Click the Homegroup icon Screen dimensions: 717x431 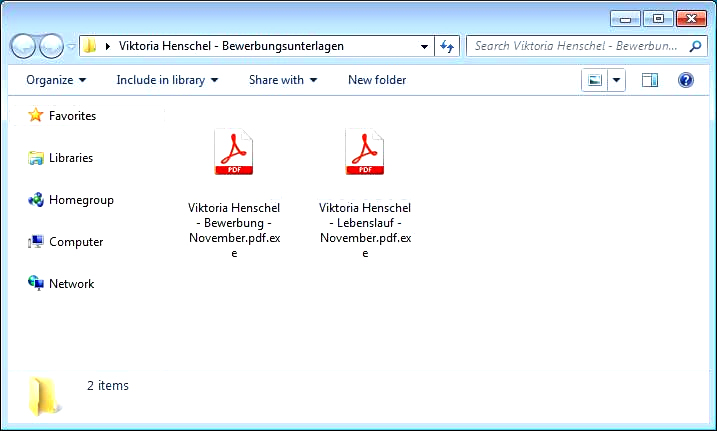click(x=36, y=200)
